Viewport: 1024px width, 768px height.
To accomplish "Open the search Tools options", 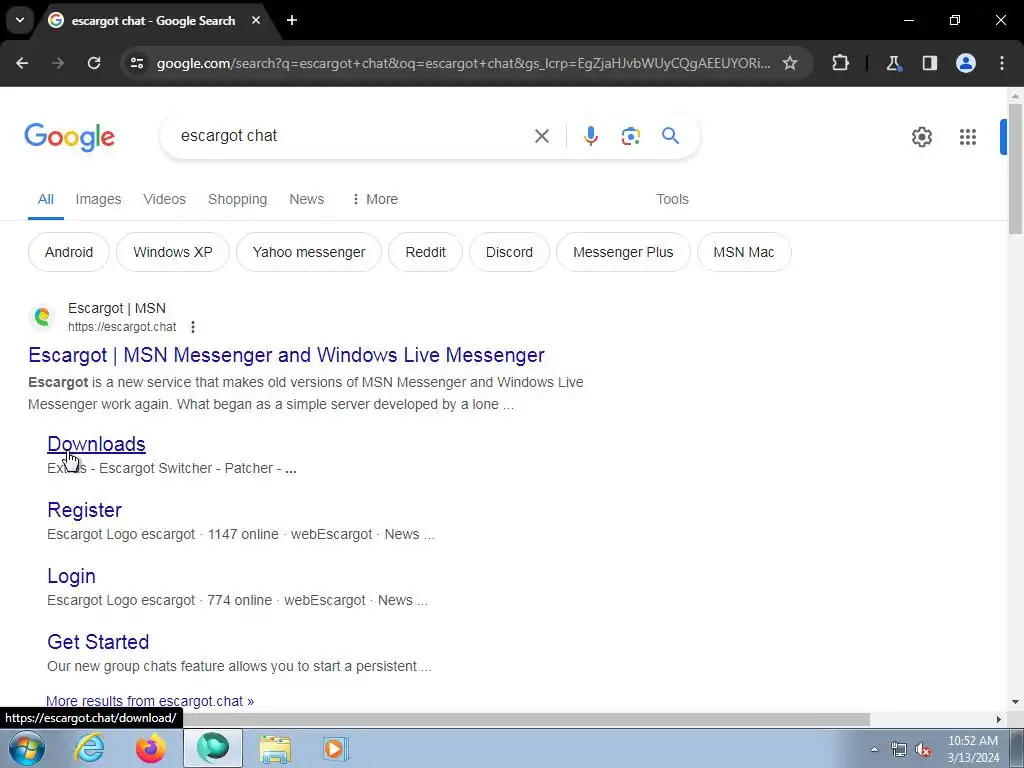I will click(672, 199).
